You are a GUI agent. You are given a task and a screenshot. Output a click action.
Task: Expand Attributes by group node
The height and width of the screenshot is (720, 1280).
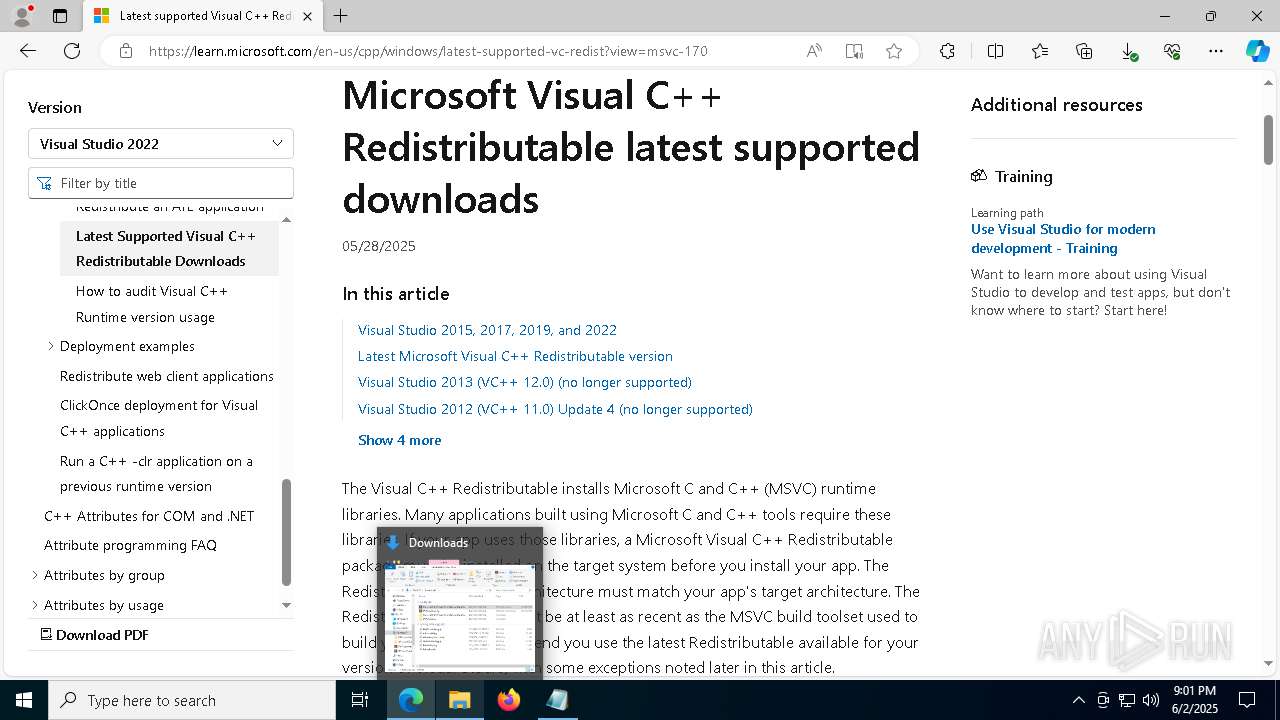(35, 575)
